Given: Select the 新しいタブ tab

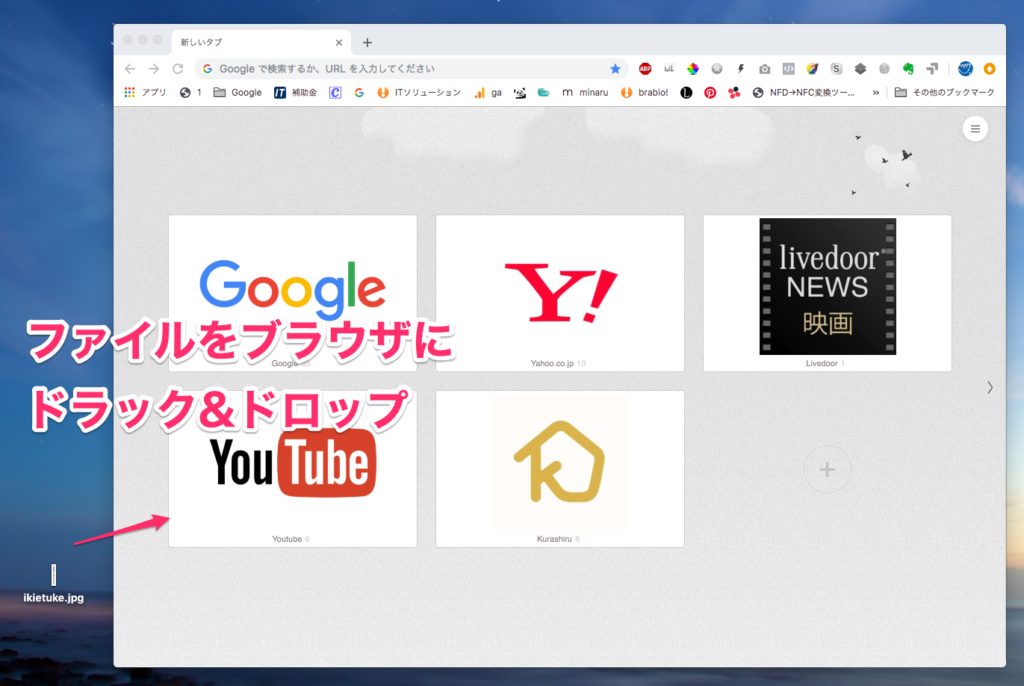Looking at the screenshot, I should click(261, 42).
